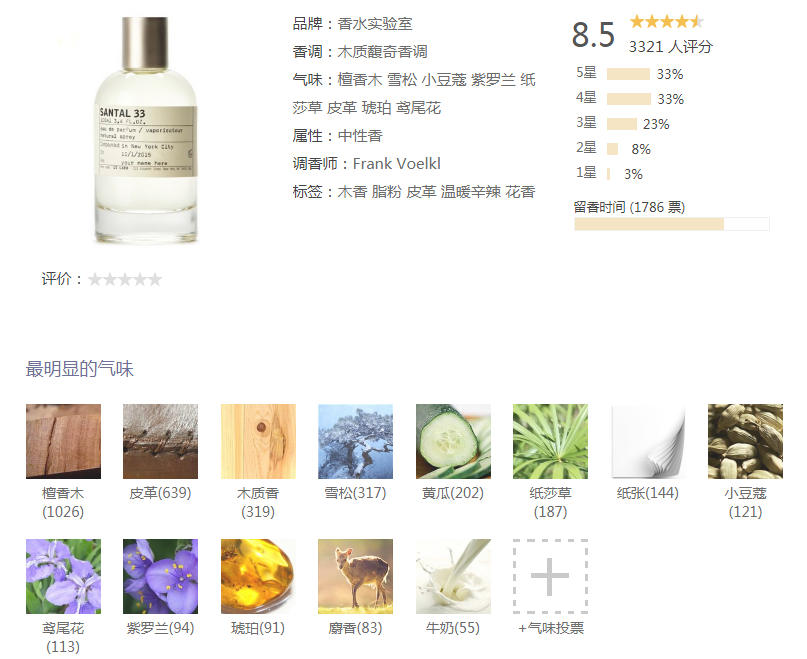Click the cardamom 小豆蔻 scent image
Image resolution: width=807 pixels, height=659 pixels.
pos(745,441)
